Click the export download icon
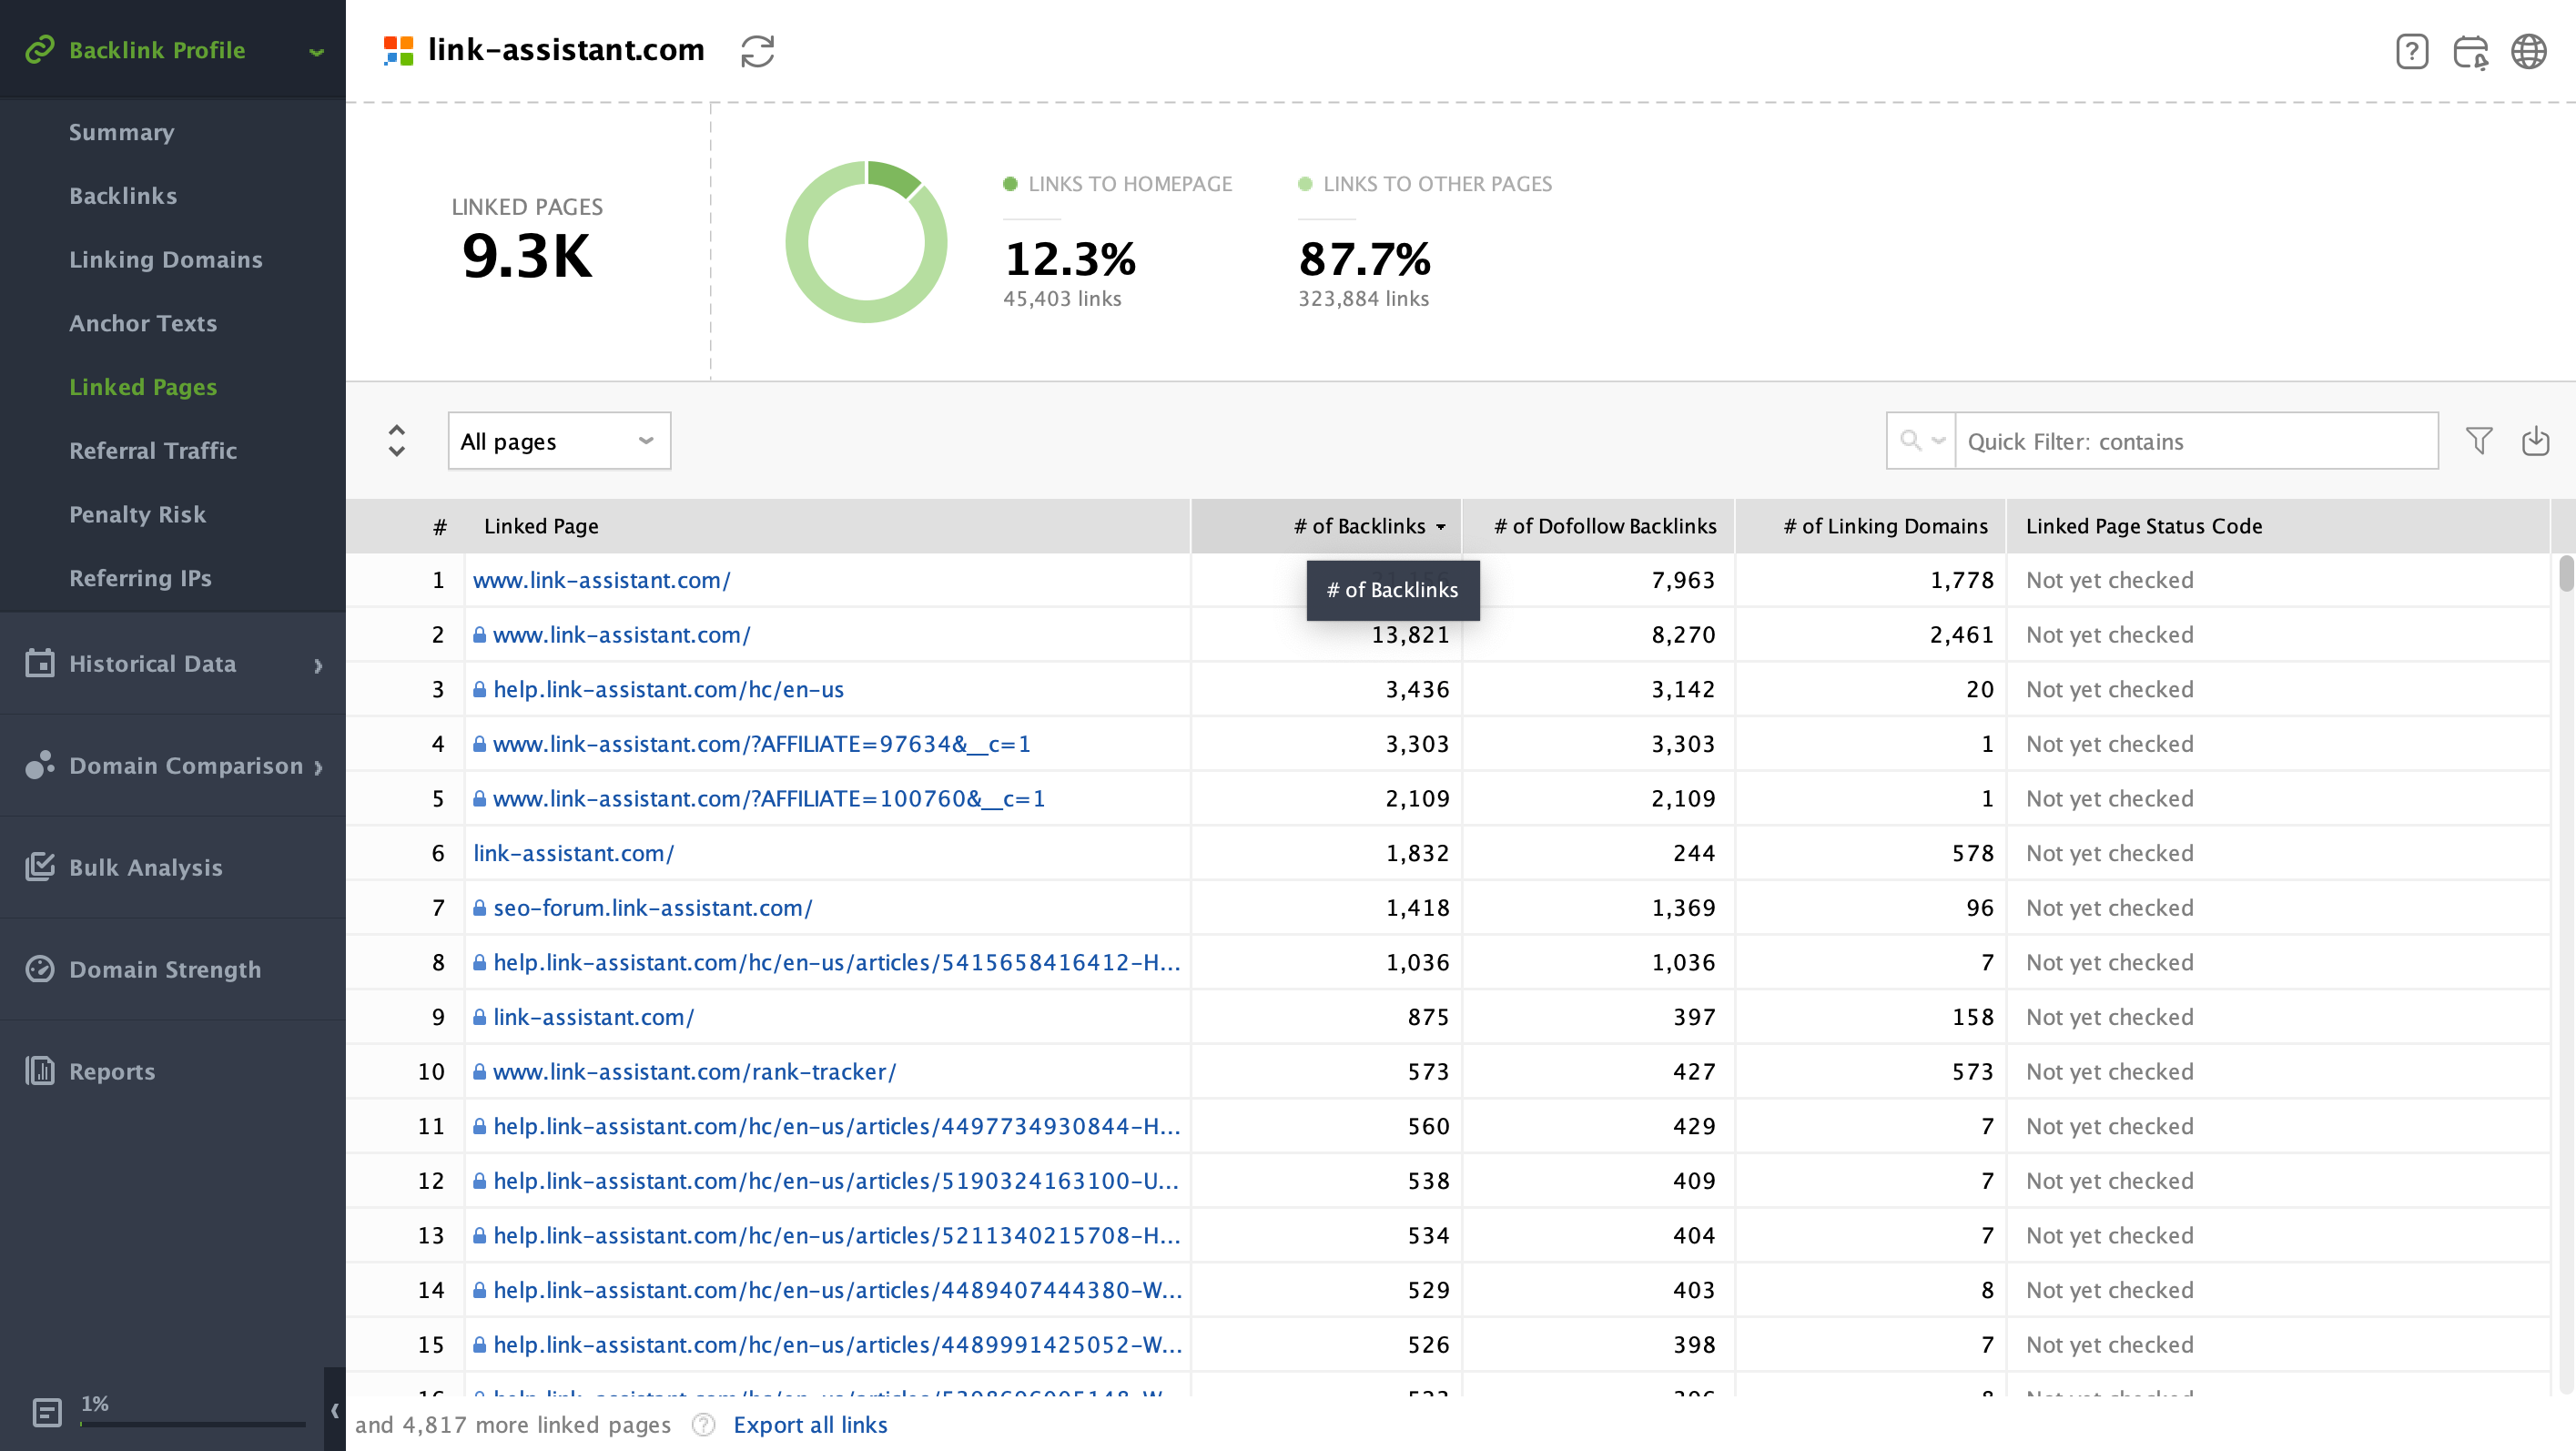Screen dimensions: 2576x1451 point(2535,441)
